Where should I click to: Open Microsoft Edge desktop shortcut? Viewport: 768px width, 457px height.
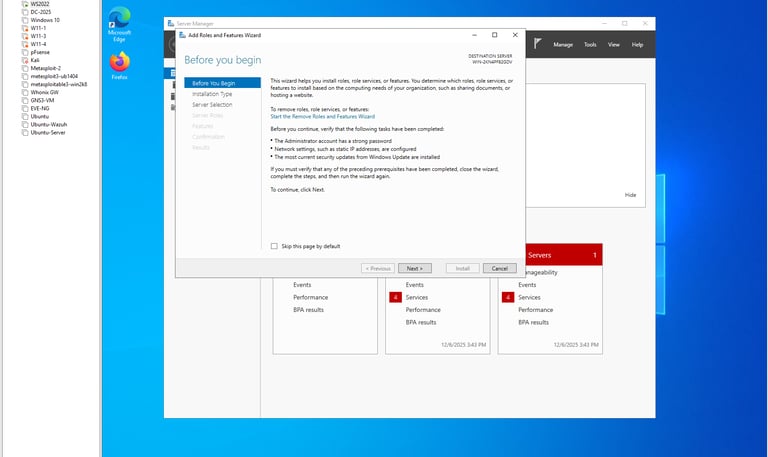coord(120,24)
